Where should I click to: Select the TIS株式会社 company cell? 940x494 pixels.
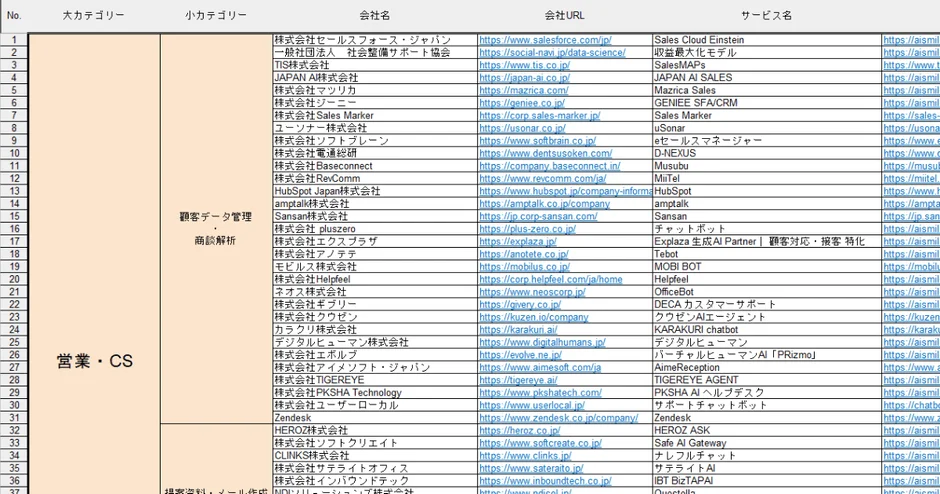(375, 65)
